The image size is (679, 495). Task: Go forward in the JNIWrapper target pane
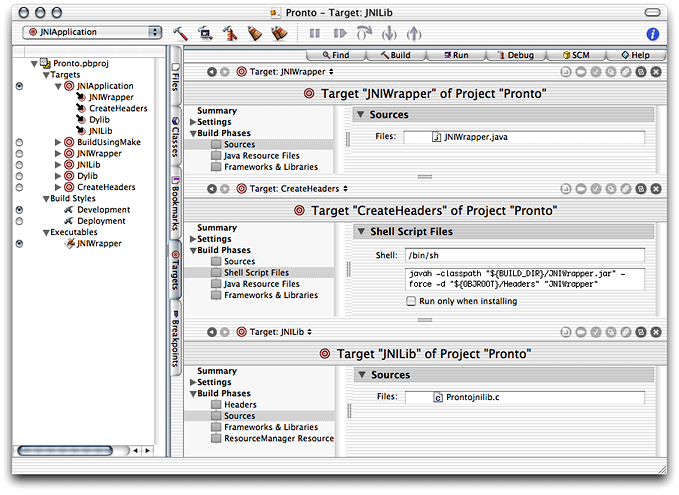point(225,72)
